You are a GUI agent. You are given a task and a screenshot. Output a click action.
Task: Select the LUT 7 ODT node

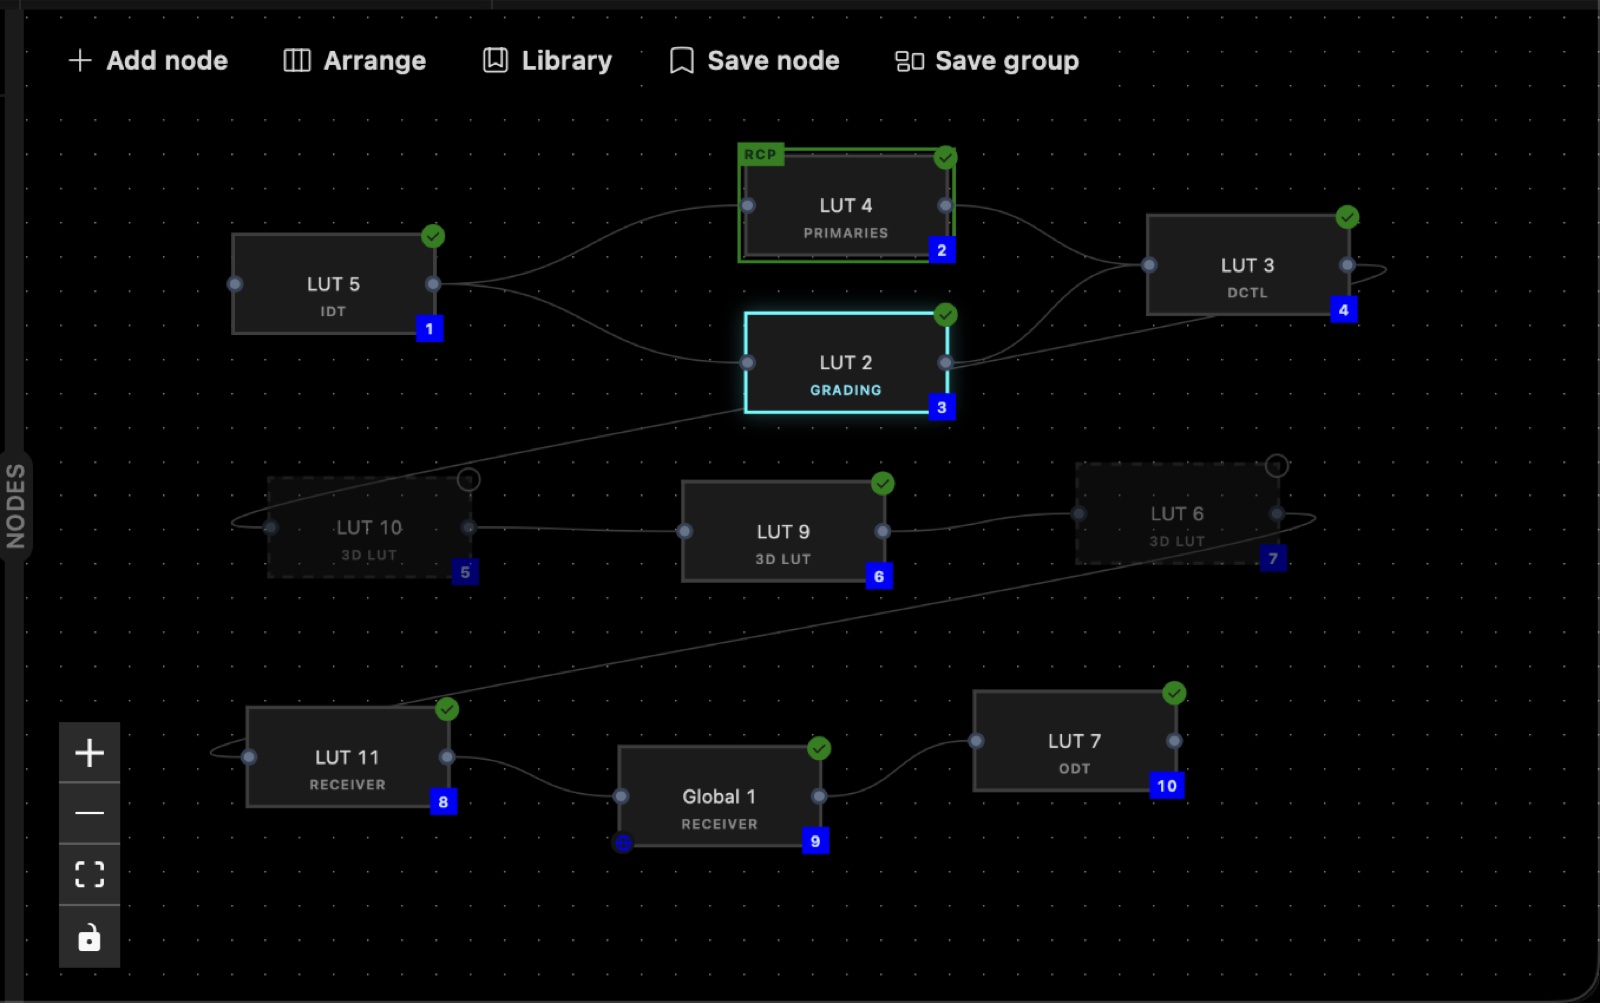tap(1074, 741)
